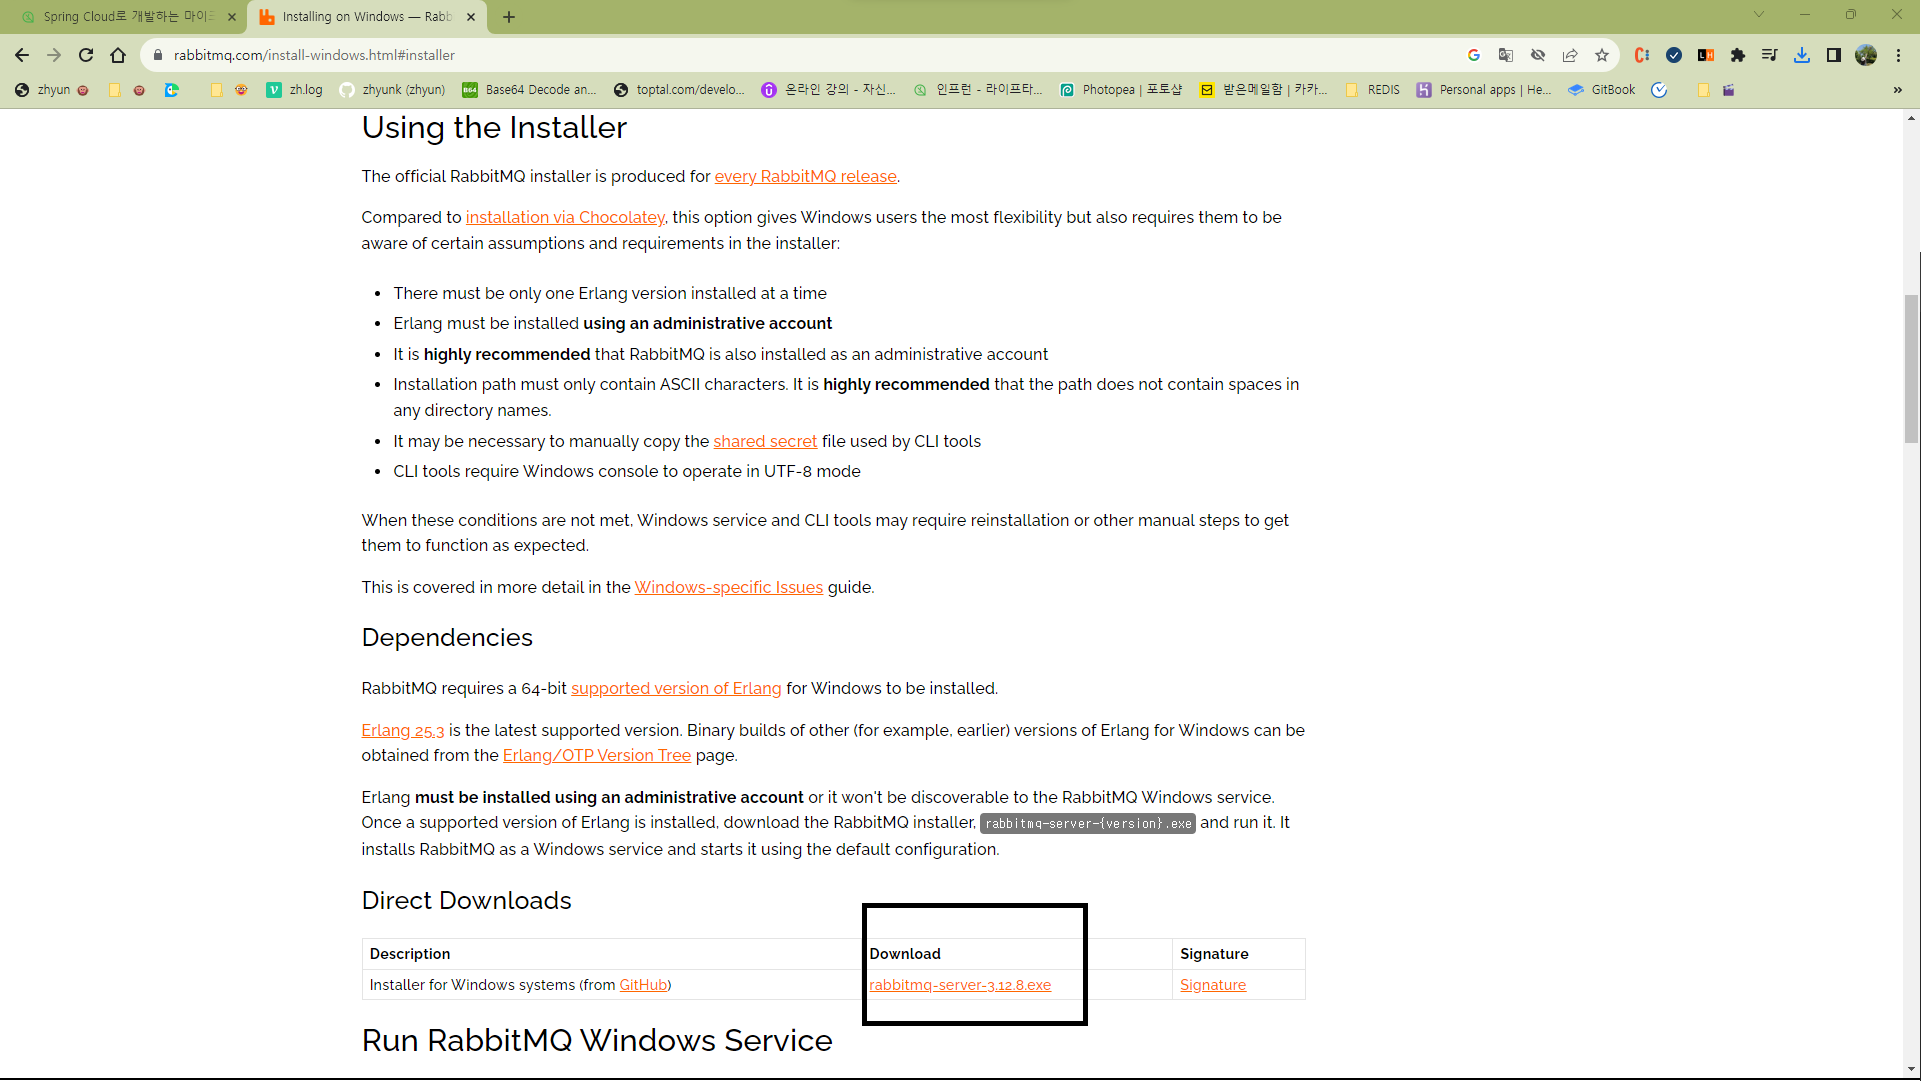
Task: Open the shared secret link
Action: [x=765, y=442]
